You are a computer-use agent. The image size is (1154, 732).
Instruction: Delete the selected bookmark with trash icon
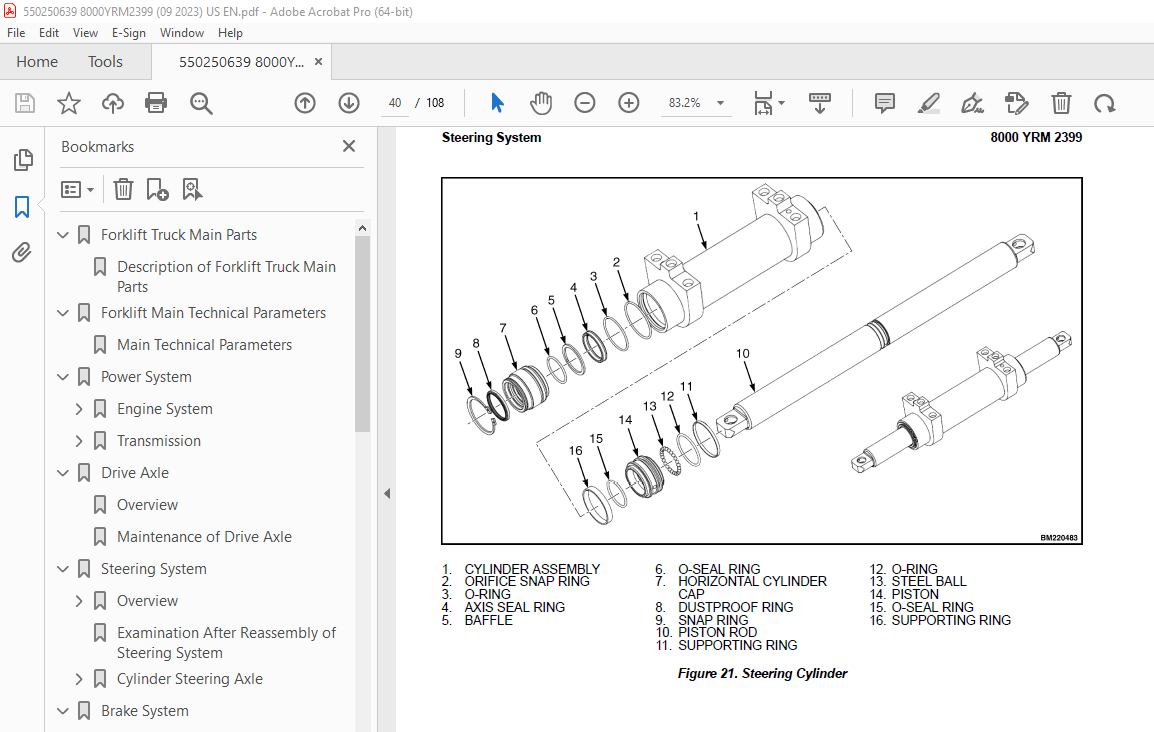(x=123, y=189)
